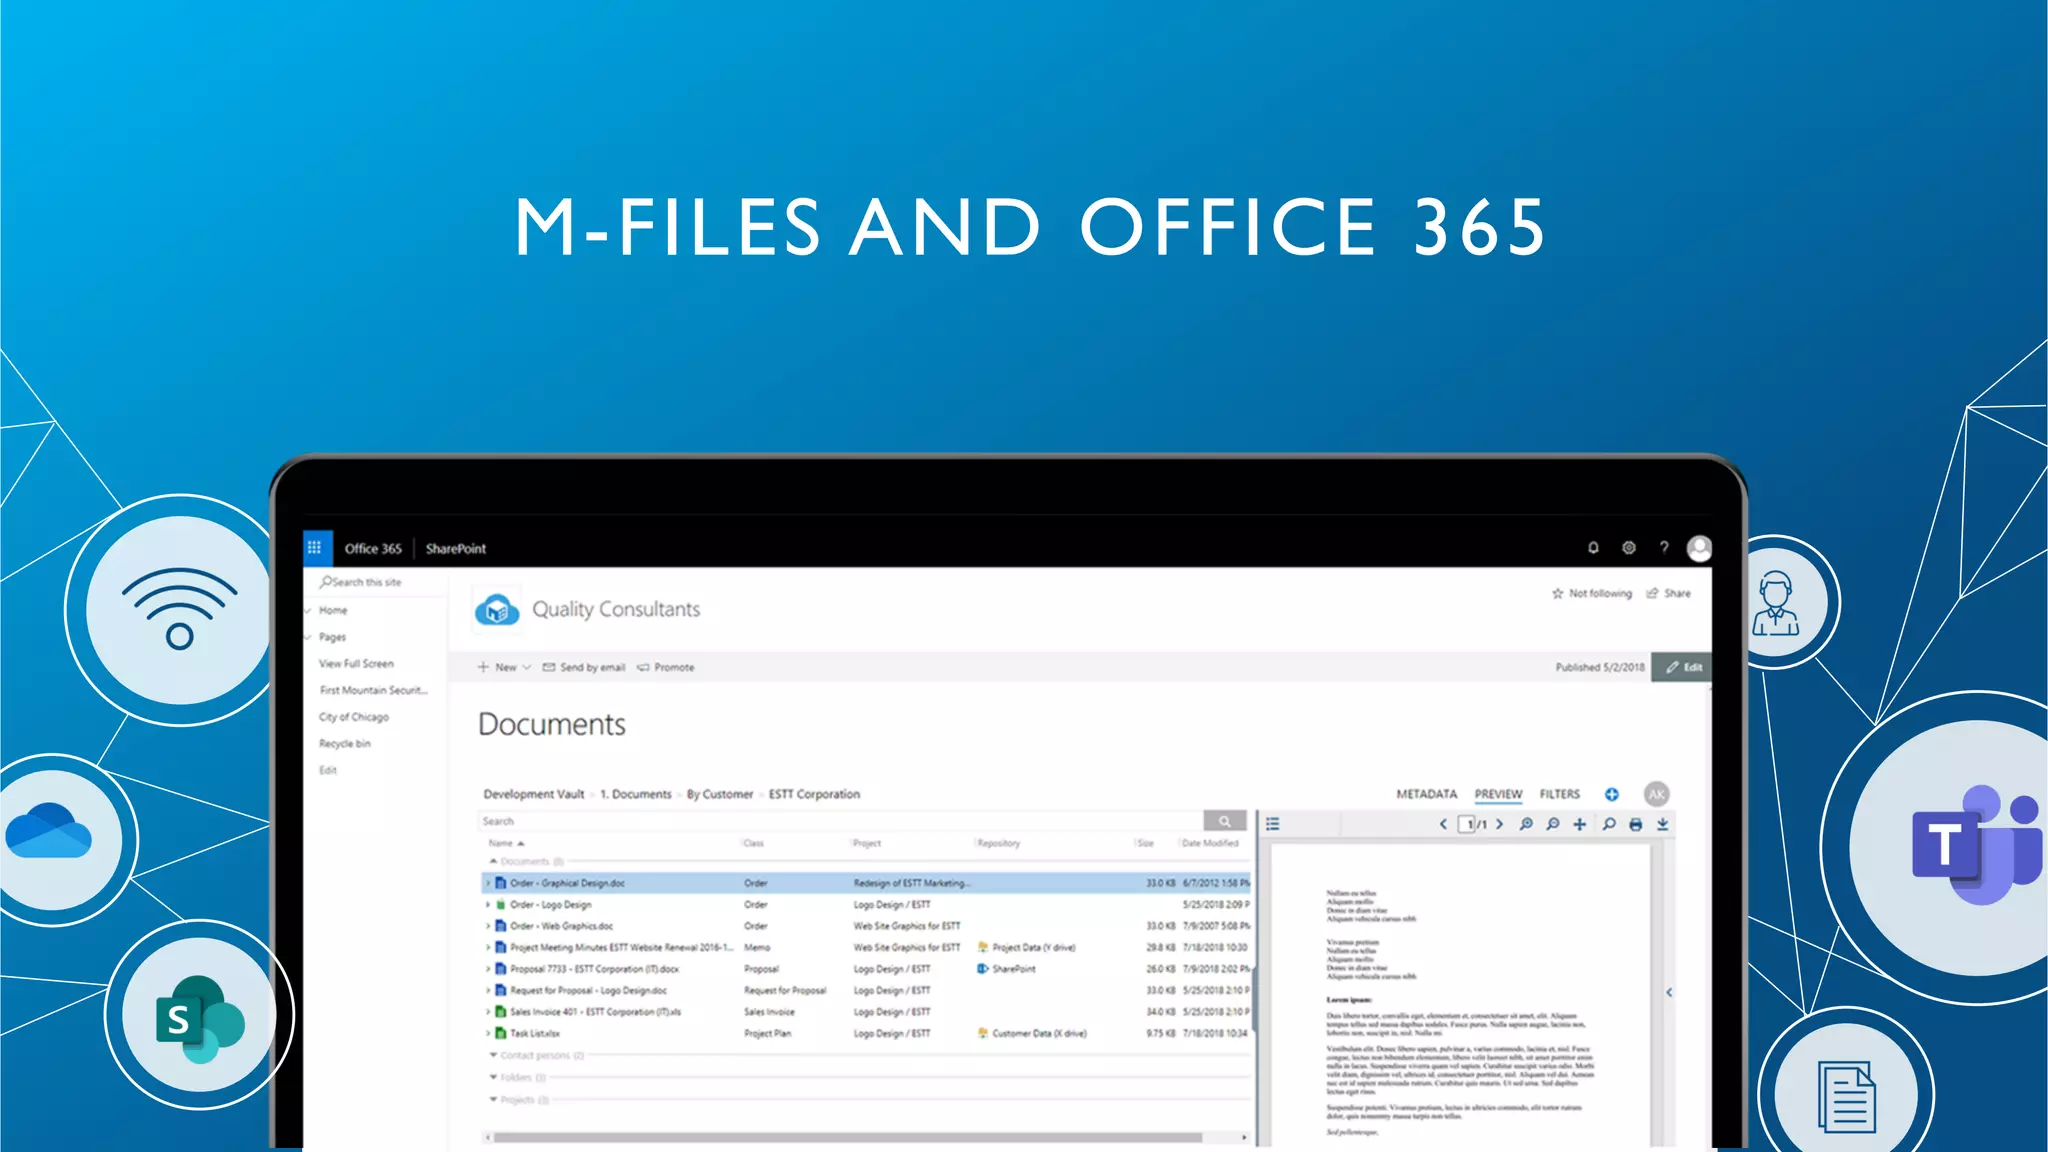Viewport: 2048px width, 1152px height.
Task: Click By Customer breadcrumb
Action: click(x=720, y=794)
